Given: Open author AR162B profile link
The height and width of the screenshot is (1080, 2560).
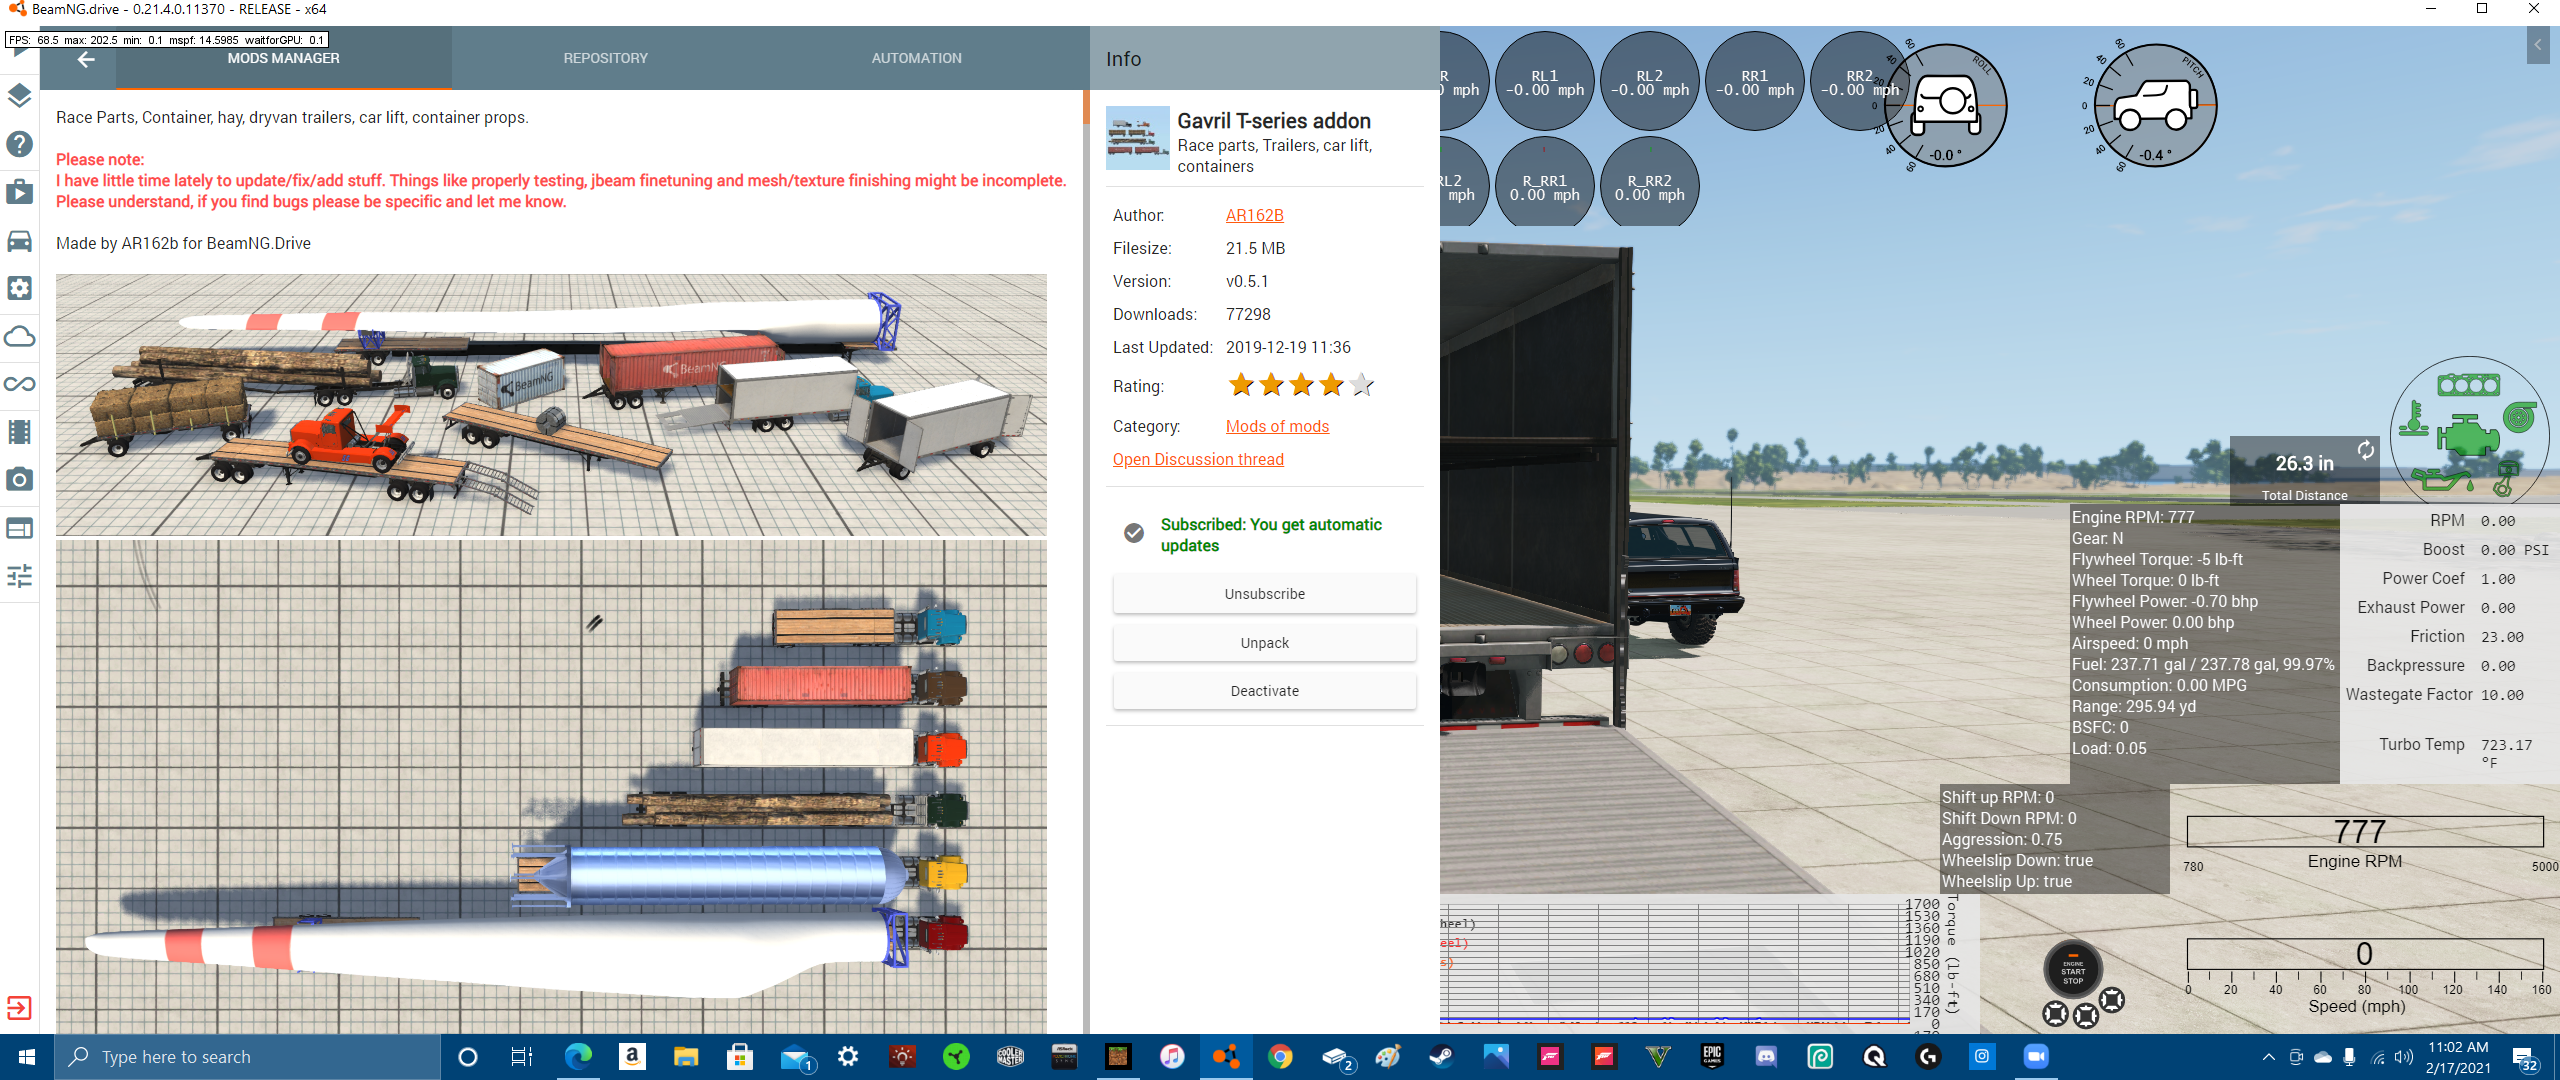Looking at the screenshot, I should pos(1255,216).
